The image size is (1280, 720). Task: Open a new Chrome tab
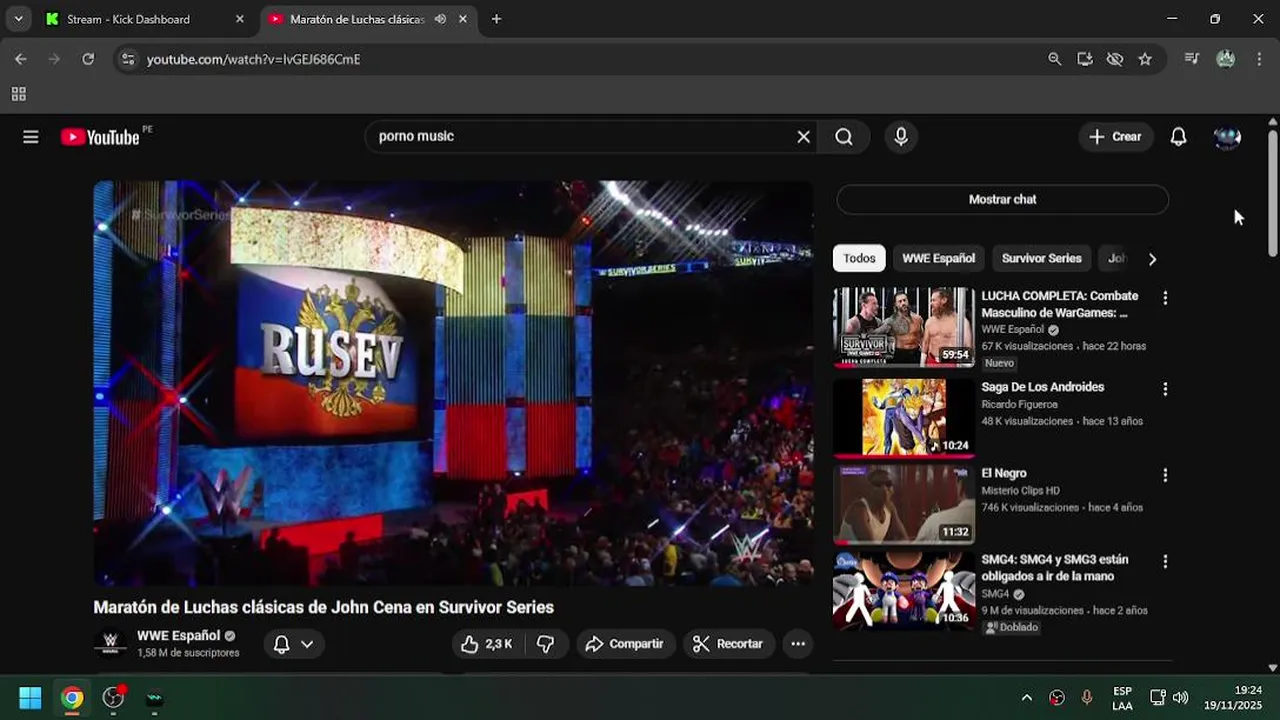click(x=496, y=19)
